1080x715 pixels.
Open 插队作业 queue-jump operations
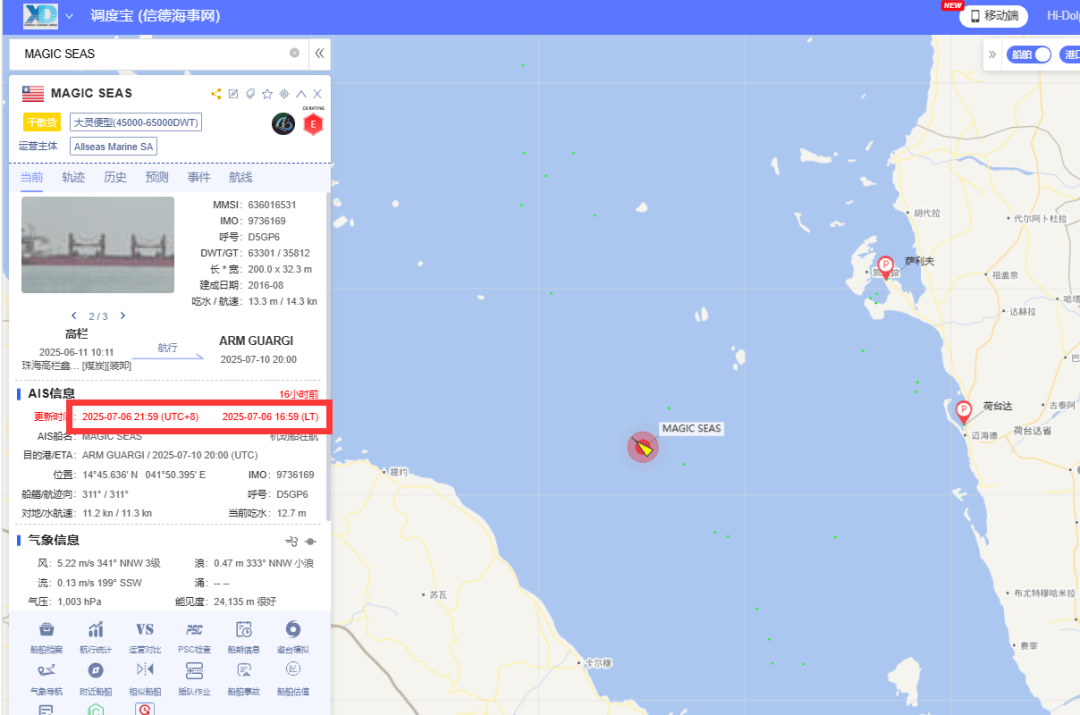(194, 678)
